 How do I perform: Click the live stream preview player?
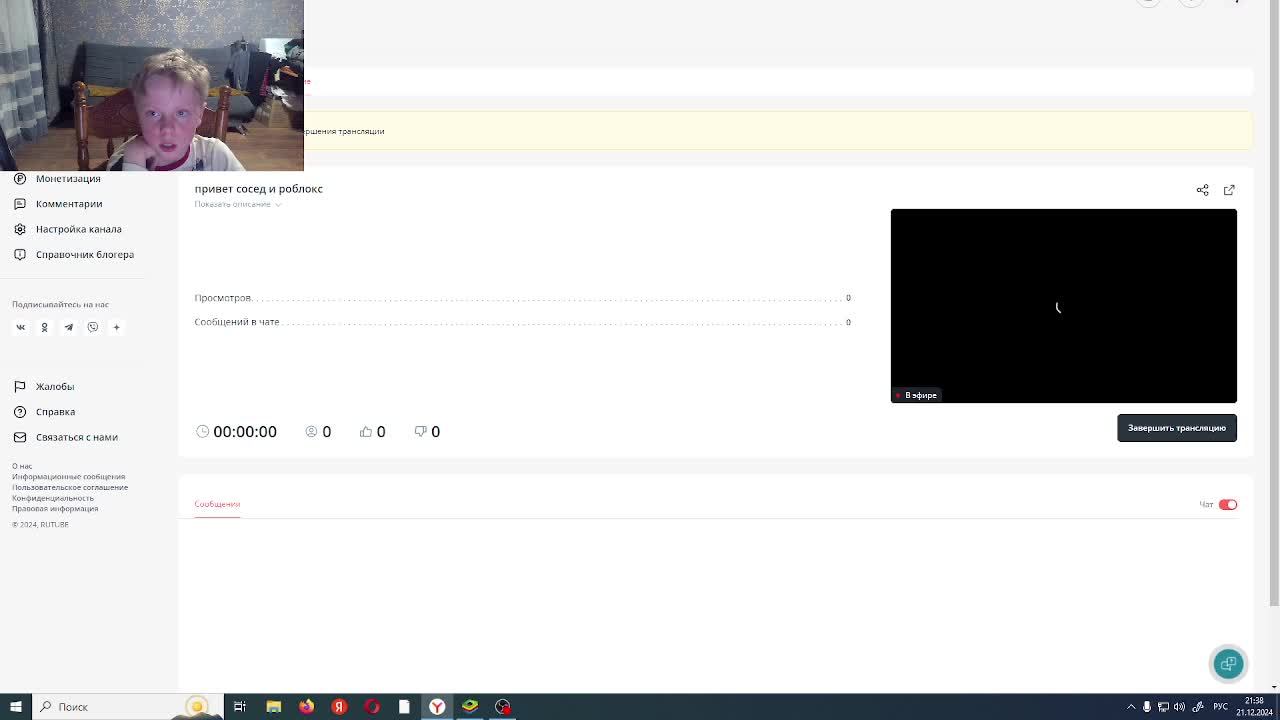1064,306
